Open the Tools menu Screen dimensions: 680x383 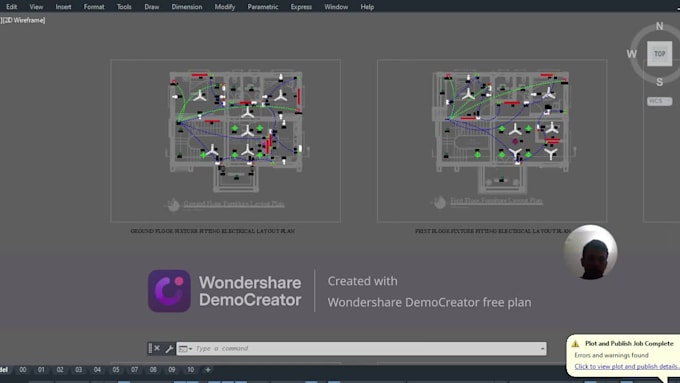(x=124, y=7)
